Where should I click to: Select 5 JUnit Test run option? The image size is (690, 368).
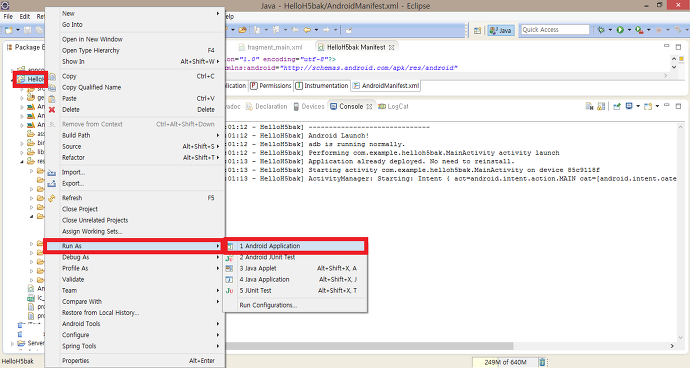(x=295, y=291)
